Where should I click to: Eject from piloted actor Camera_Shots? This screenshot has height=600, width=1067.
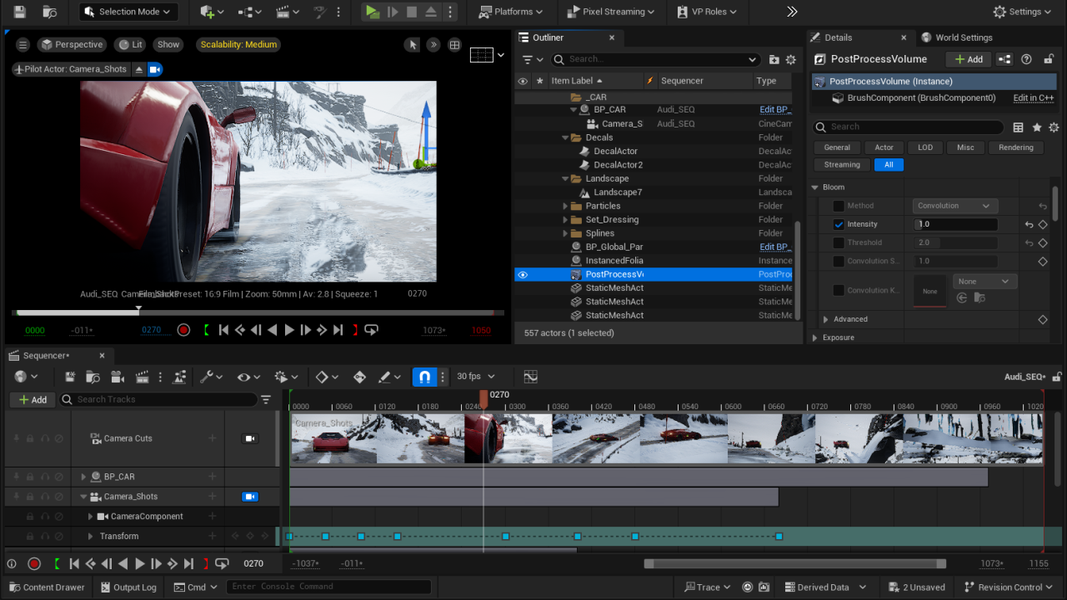[x=139, y=69]
